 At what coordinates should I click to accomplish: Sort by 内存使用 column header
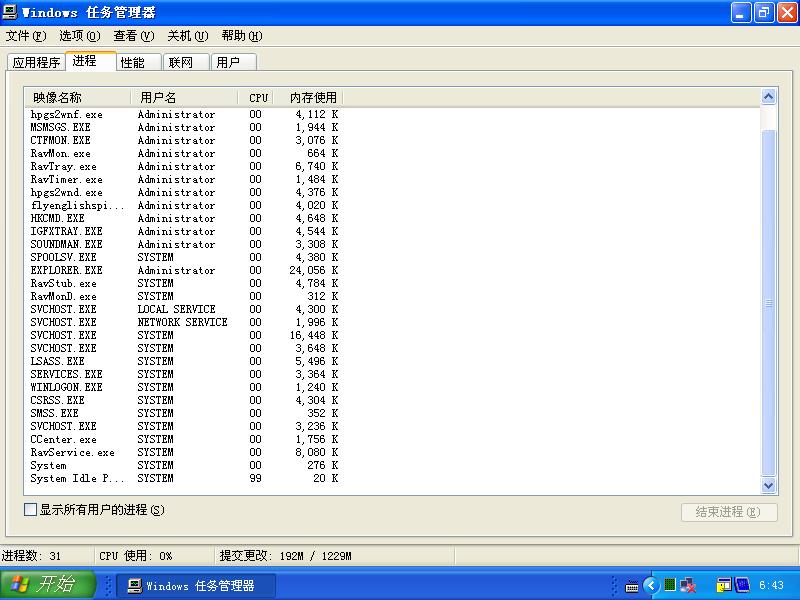[x=309, y=97]
